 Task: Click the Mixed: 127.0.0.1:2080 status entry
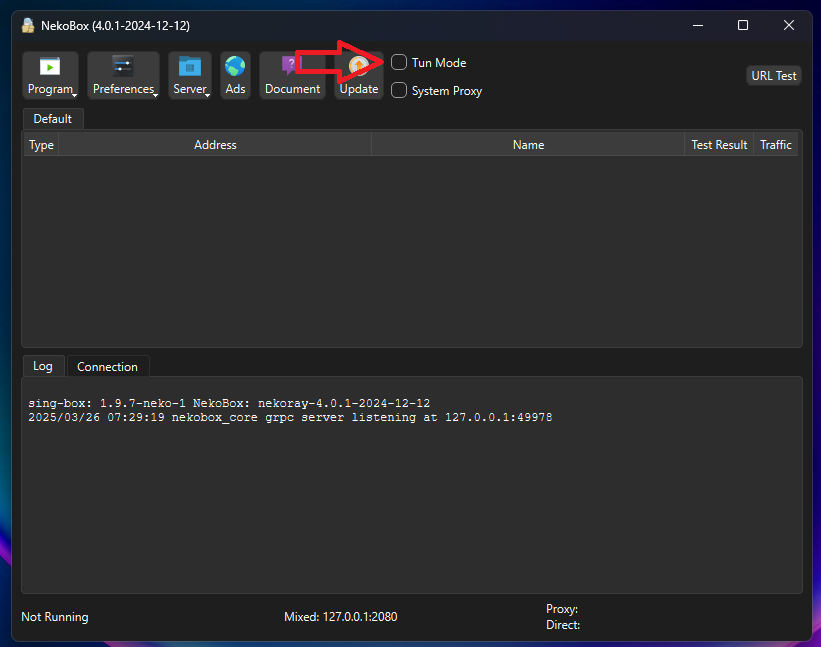(x=340, y=617)
